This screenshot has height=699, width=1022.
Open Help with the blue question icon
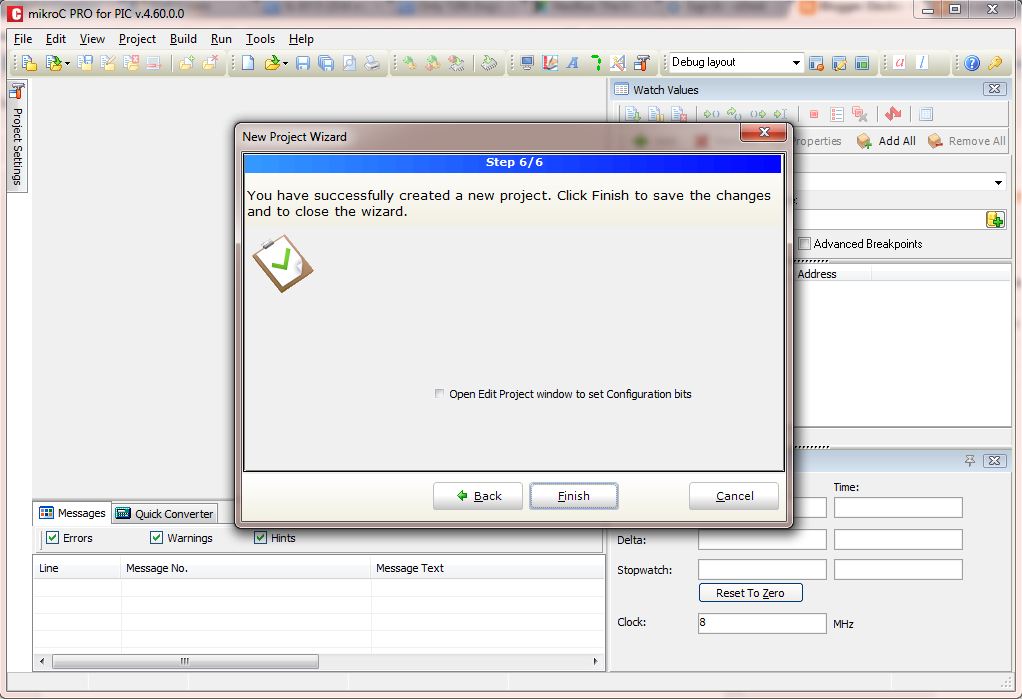[971, 63]
